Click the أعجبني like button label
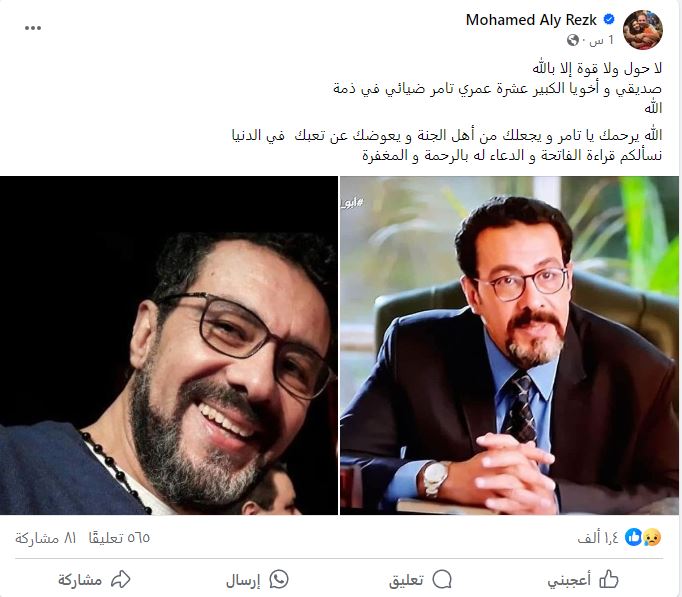The width and height of the screenshot is (682, 597). (x=569, y=580)
